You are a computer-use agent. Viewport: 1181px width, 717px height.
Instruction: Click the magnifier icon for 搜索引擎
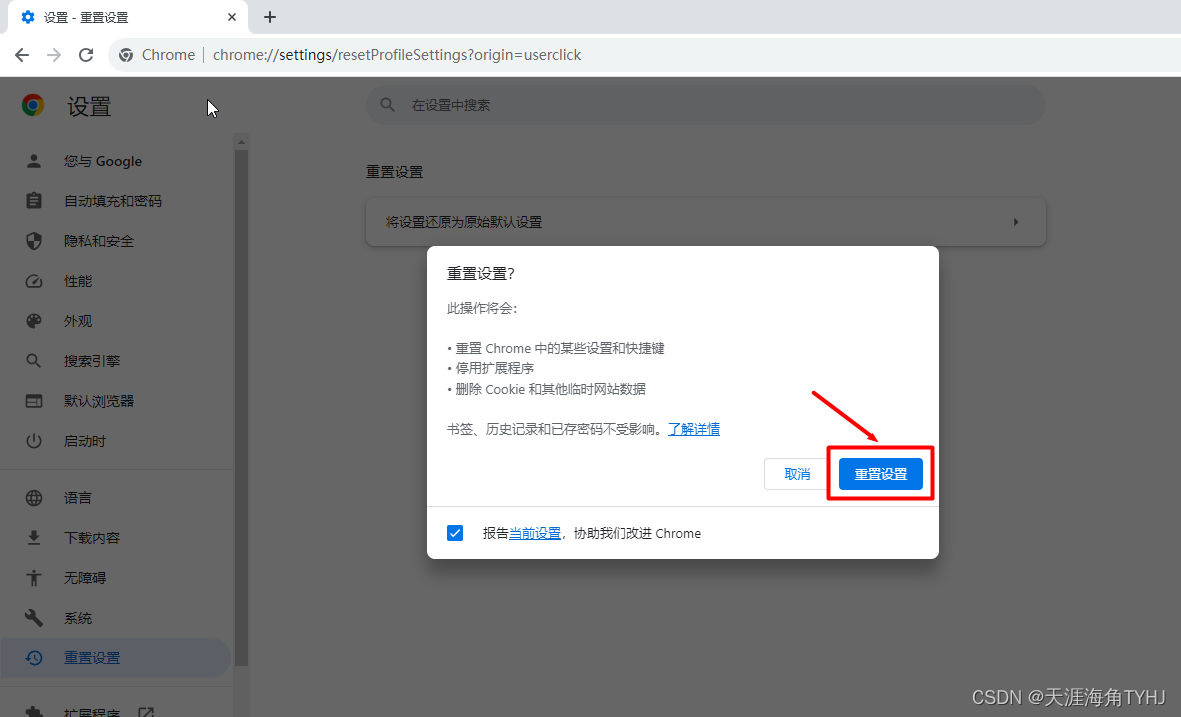coord(34,360)
